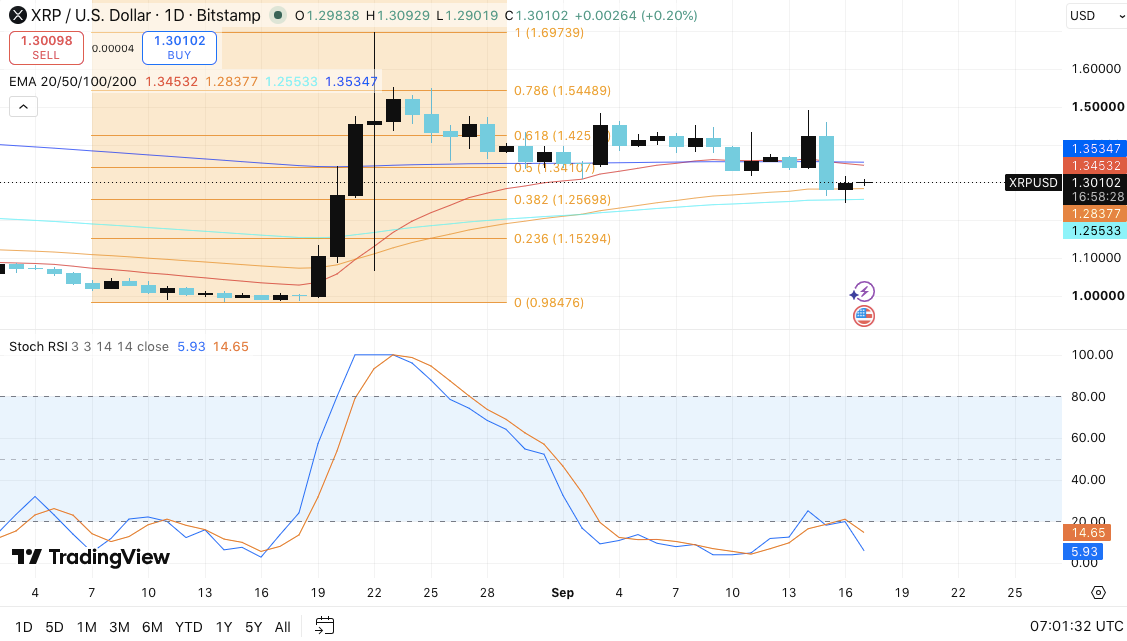Click the Stoch RSI indicator label
Image resolution: width=1127 pixels, height=641 pixels.
39,346
